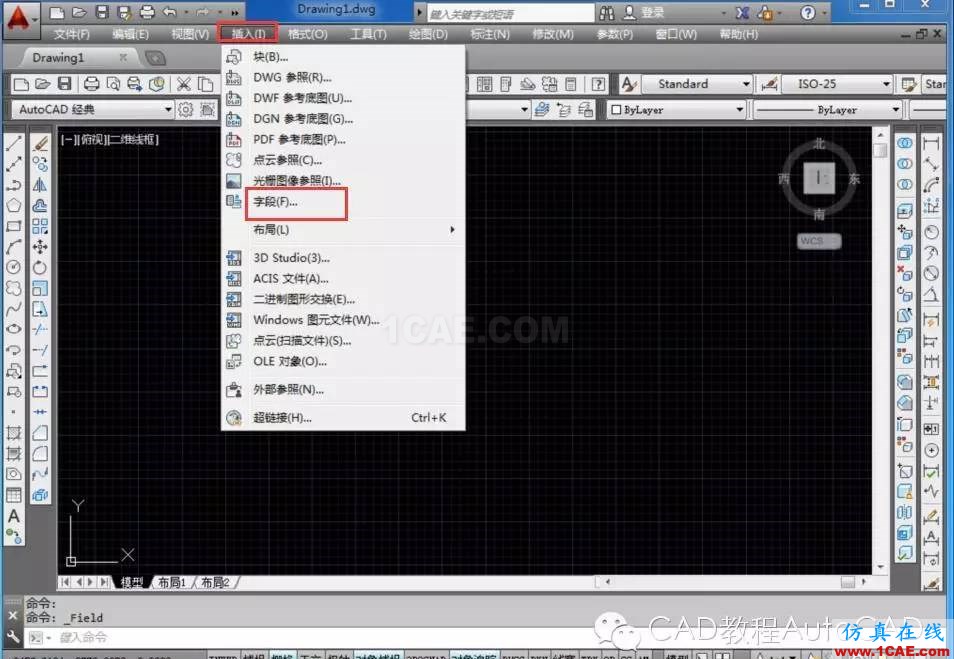This screenshot has width=954, height=659.
Task: Choose 外部参照(N)... menu entry
Action: click(x=344, y=389)
